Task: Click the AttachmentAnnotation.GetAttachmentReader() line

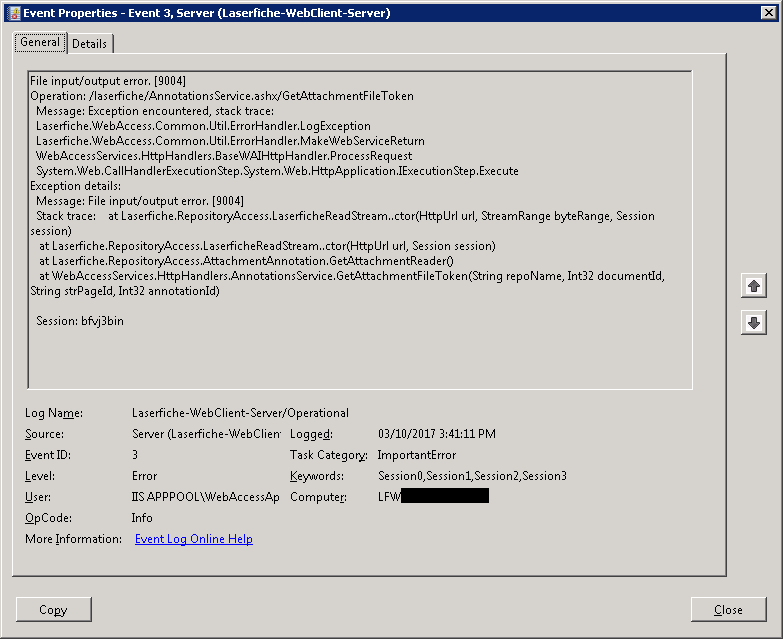Action: pos(246,261)
